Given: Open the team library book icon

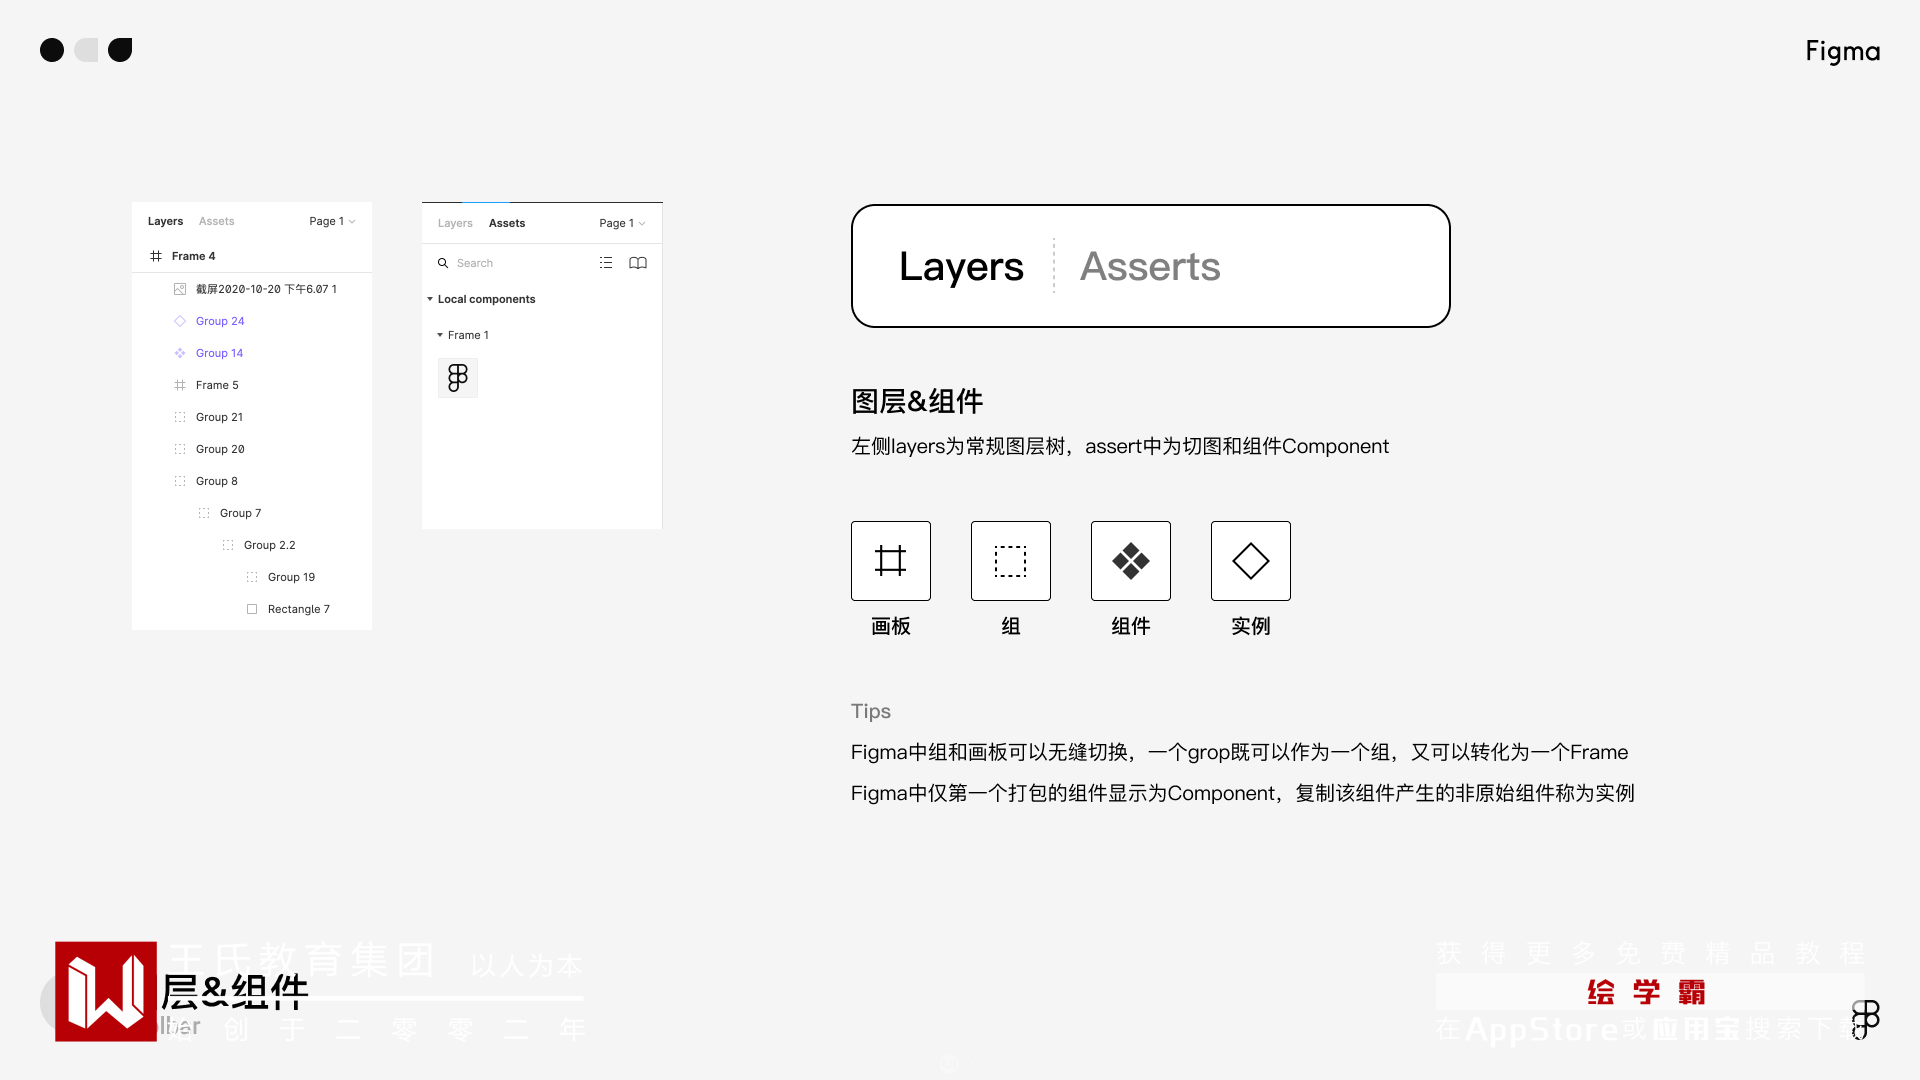Looking at the screenshot, I should [638, 263].
